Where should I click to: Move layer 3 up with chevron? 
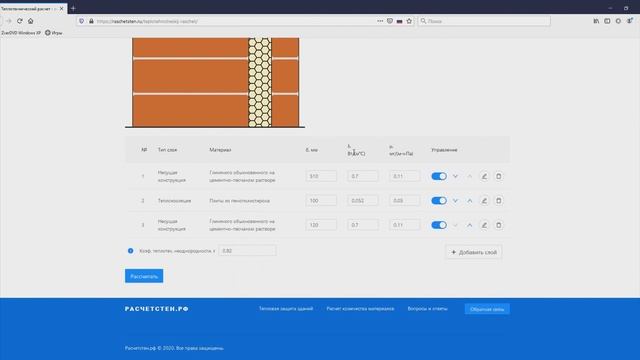coord(470,225)
